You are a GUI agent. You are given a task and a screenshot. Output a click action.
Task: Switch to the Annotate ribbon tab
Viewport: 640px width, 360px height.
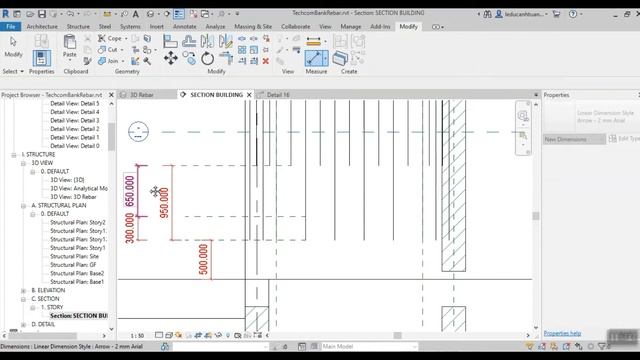click(x=184, y=27)
